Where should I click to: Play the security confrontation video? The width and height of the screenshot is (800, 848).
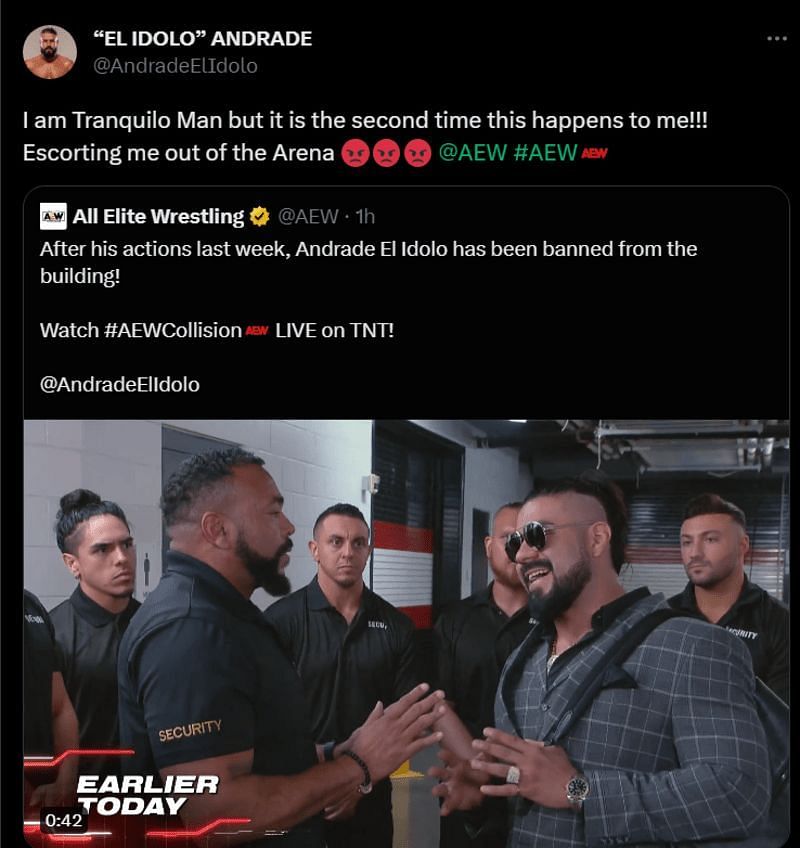(406, 633)
